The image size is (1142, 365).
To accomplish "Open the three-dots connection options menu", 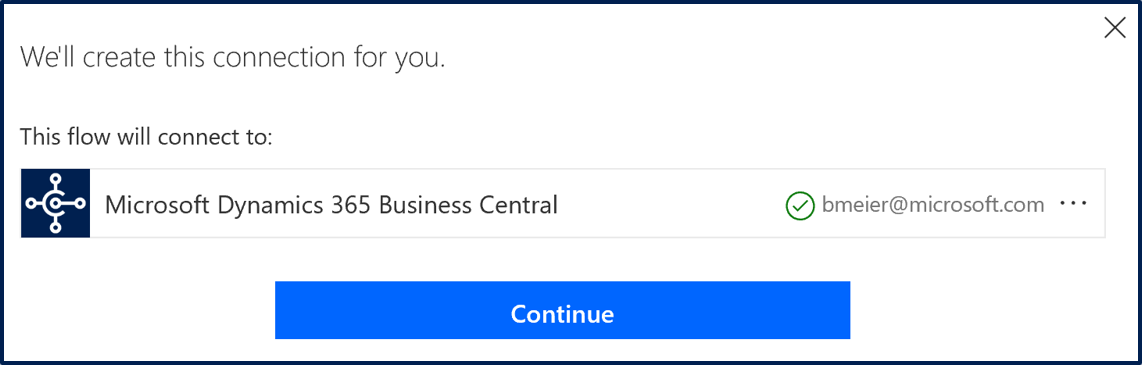I will pos(1073,205).
